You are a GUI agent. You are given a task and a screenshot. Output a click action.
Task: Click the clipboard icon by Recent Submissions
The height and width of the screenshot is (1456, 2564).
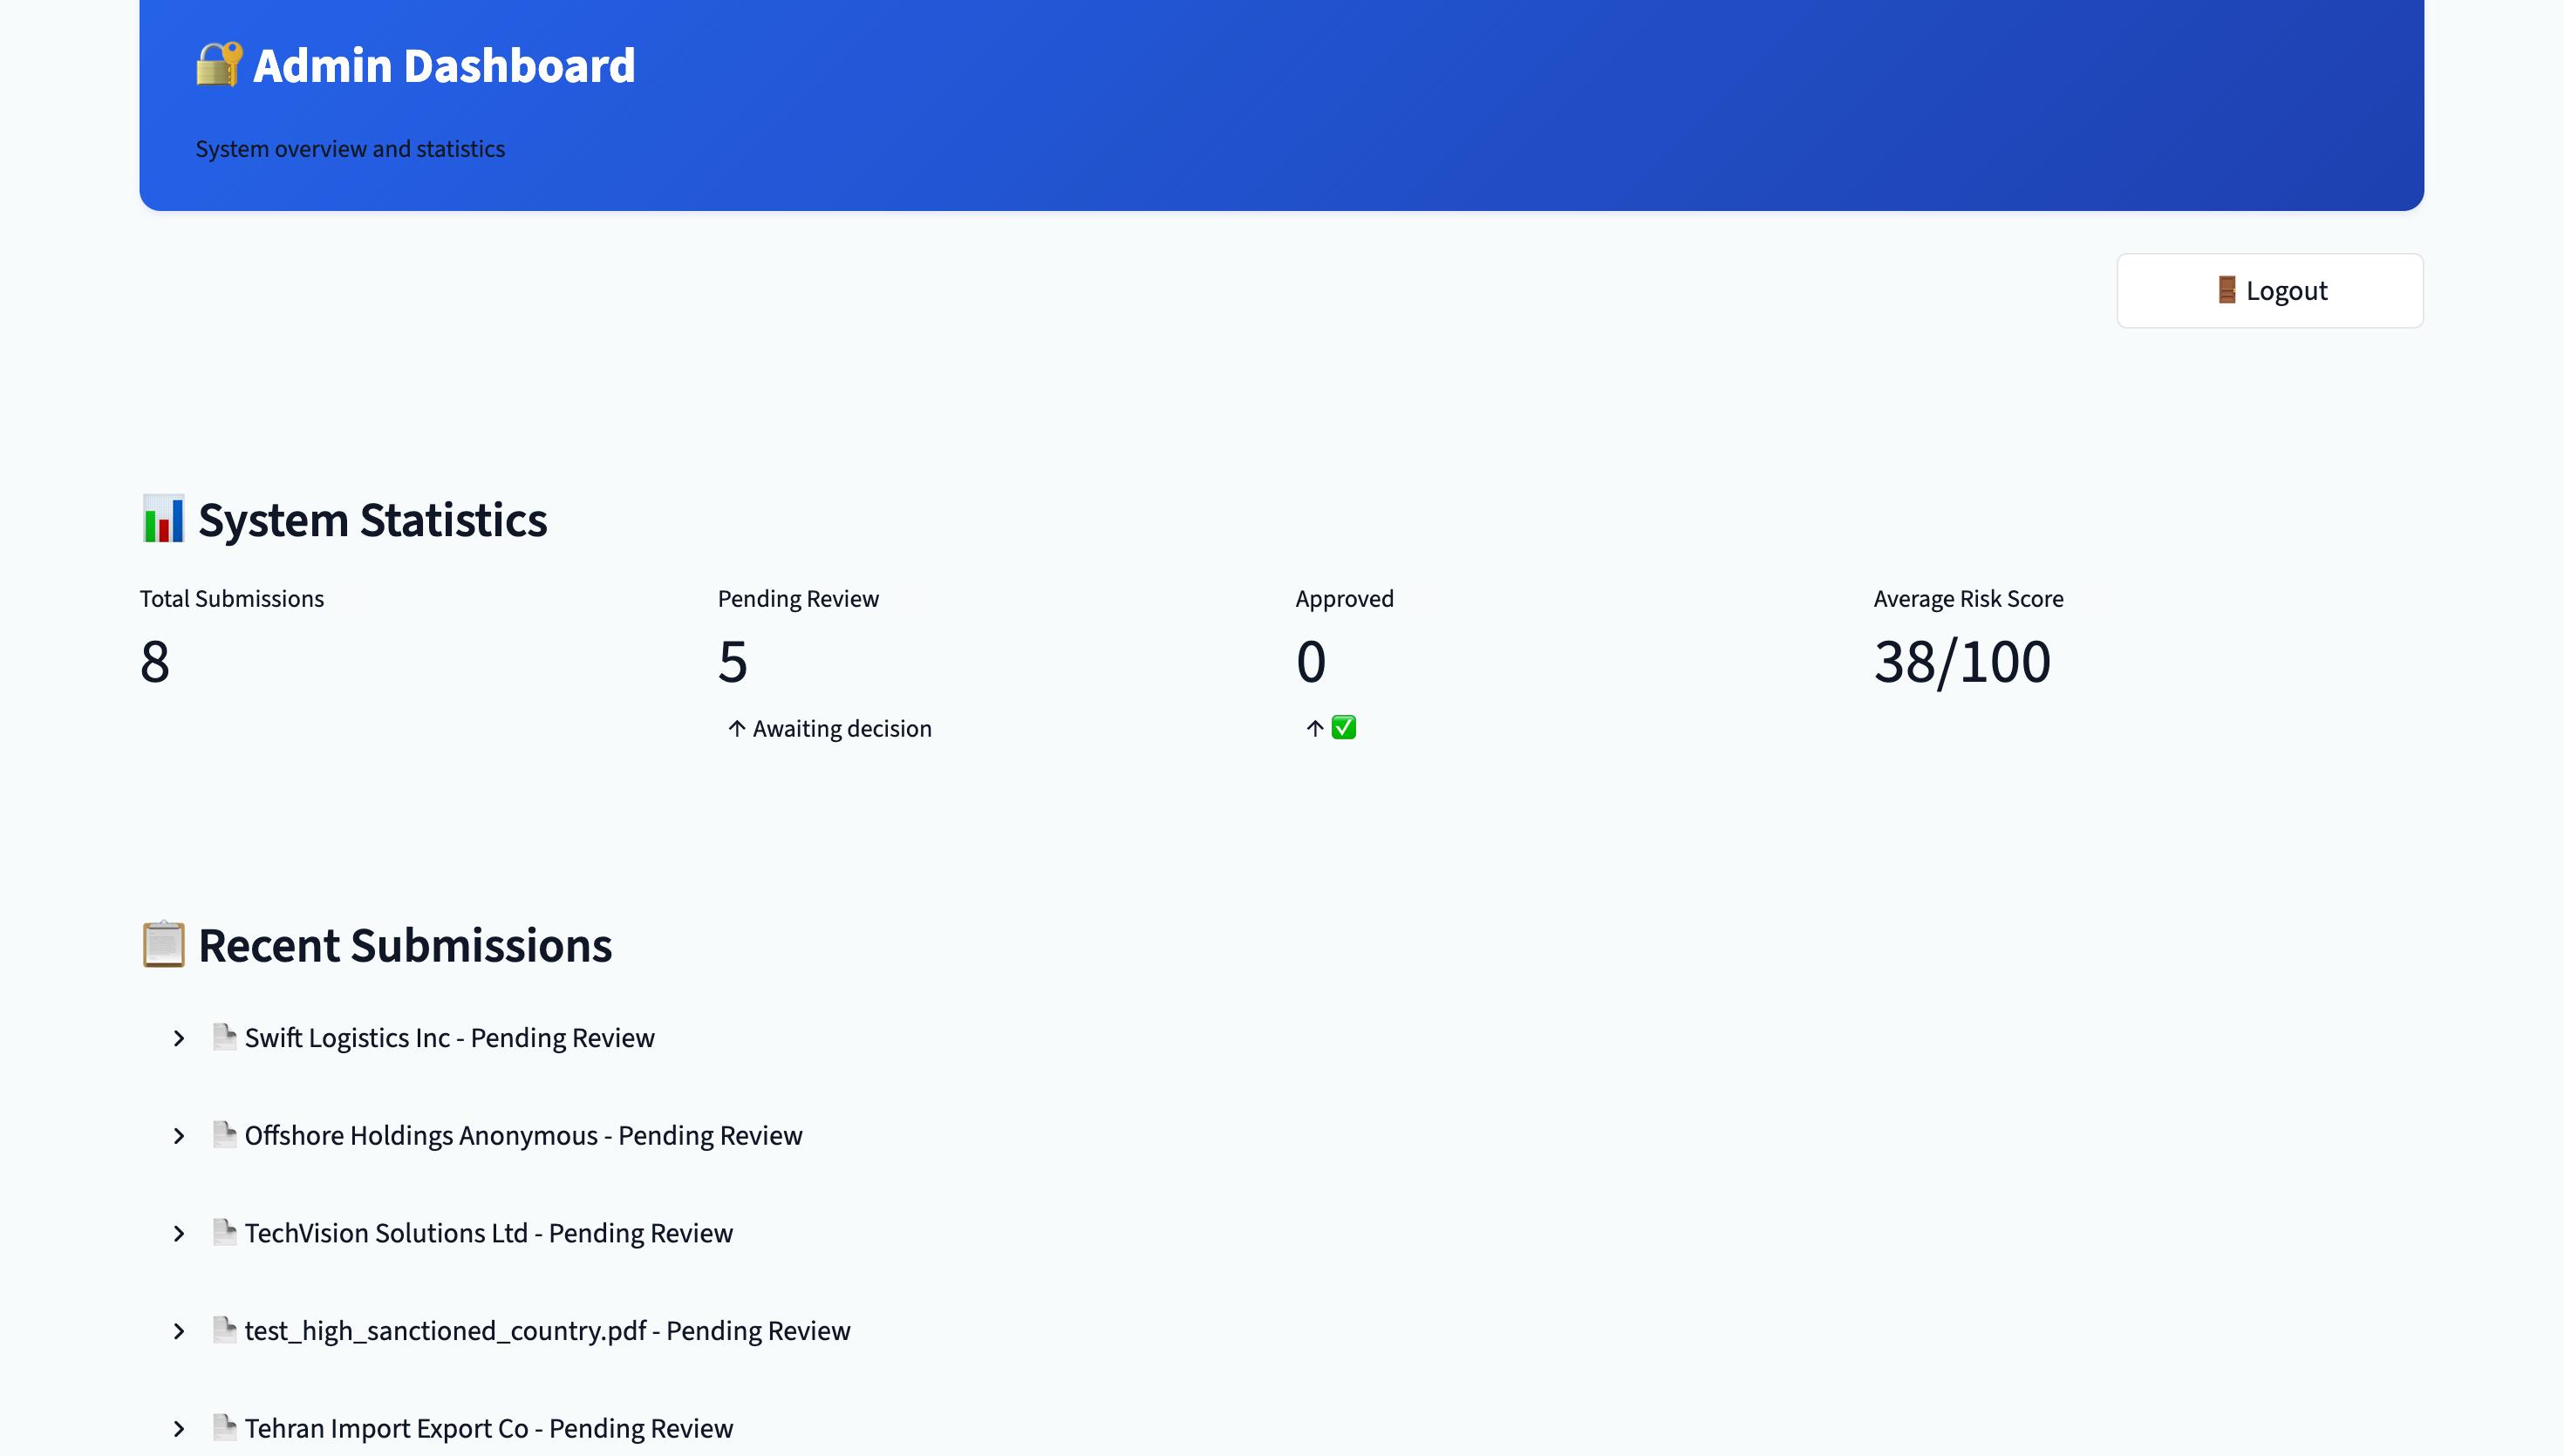coord(163,945)
